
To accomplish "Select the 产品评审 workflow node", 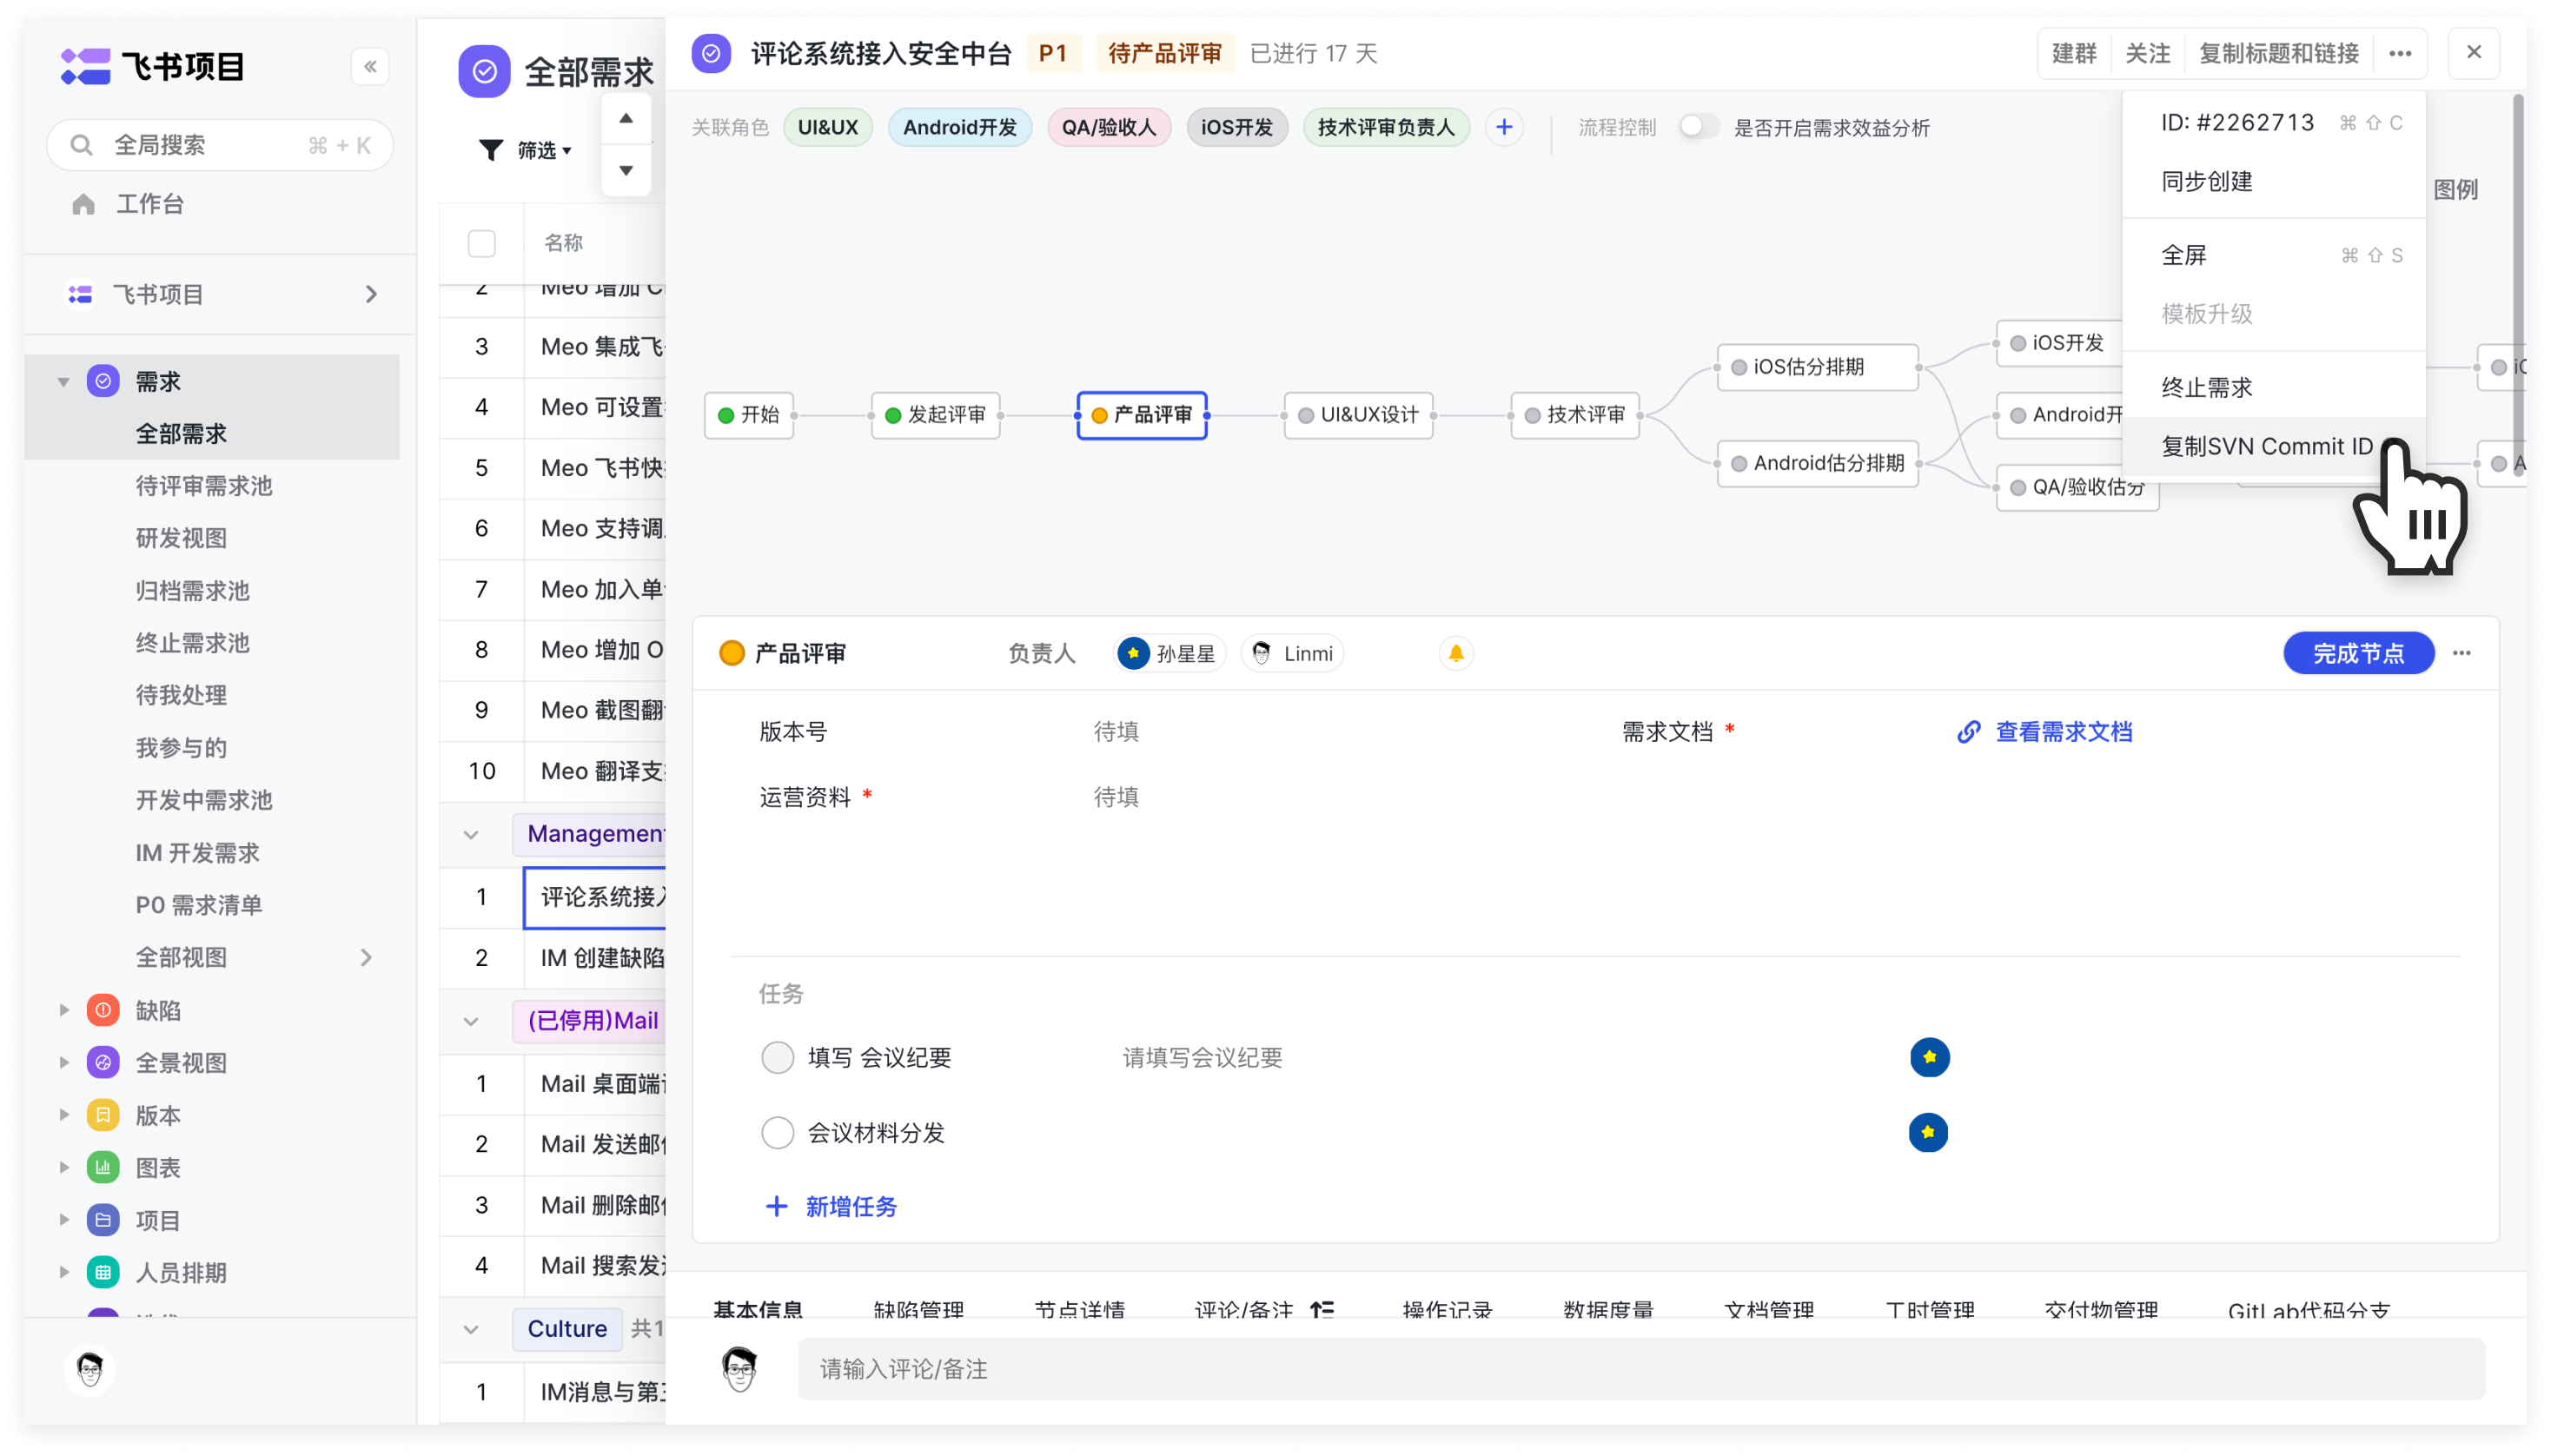I will (x=1141, y=415).
